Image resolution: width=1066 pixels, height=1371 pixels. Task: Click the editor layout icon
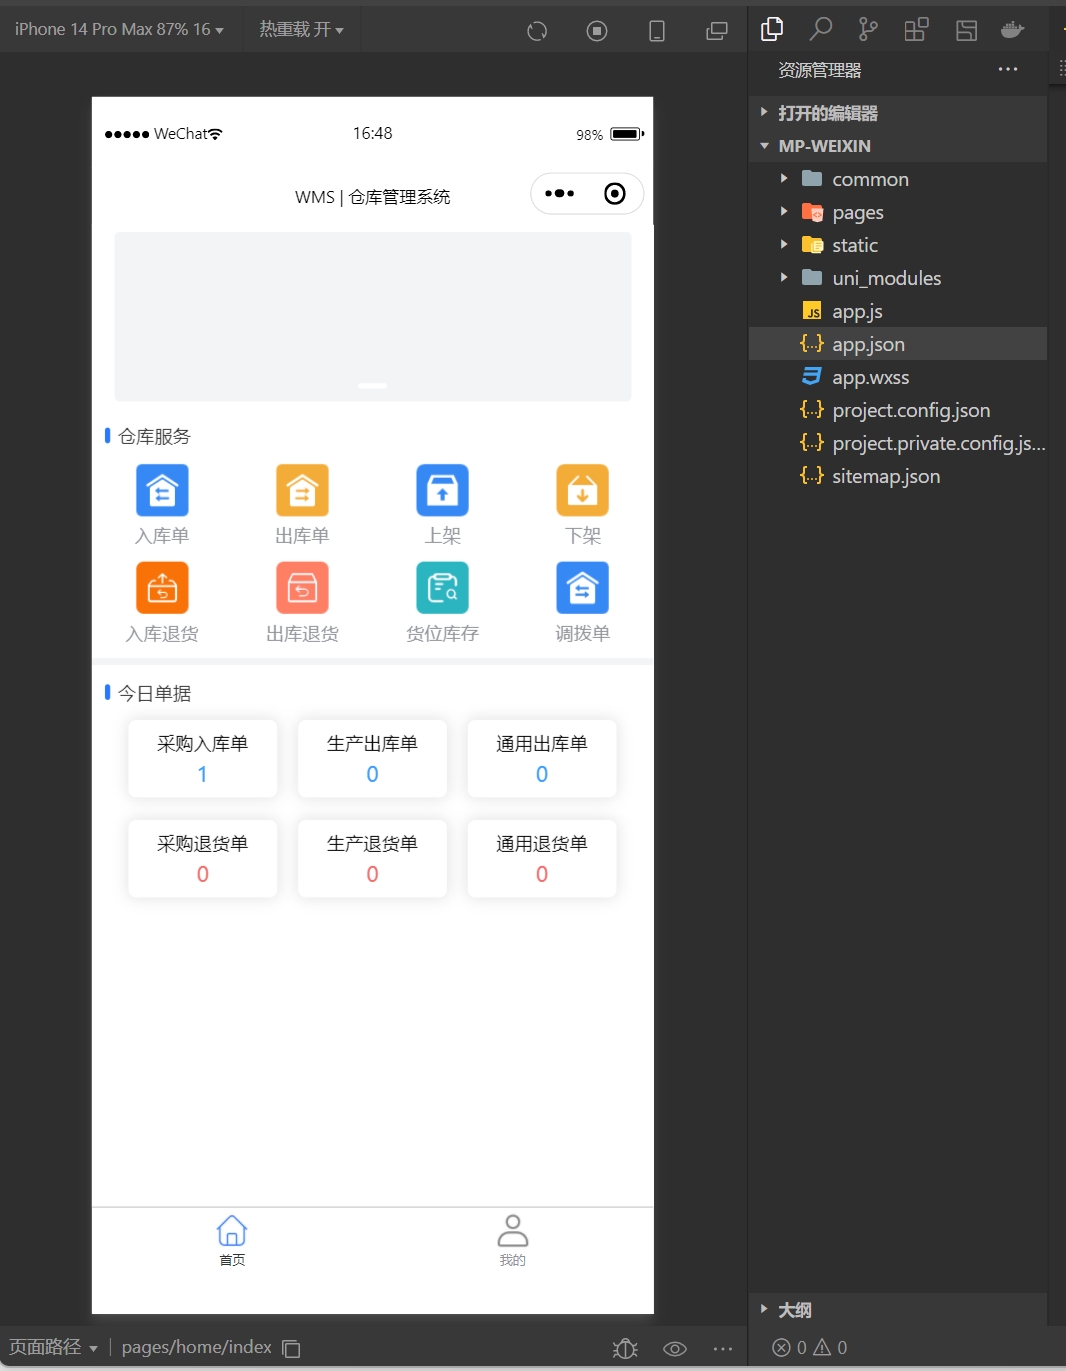click(x=966, y=30)
